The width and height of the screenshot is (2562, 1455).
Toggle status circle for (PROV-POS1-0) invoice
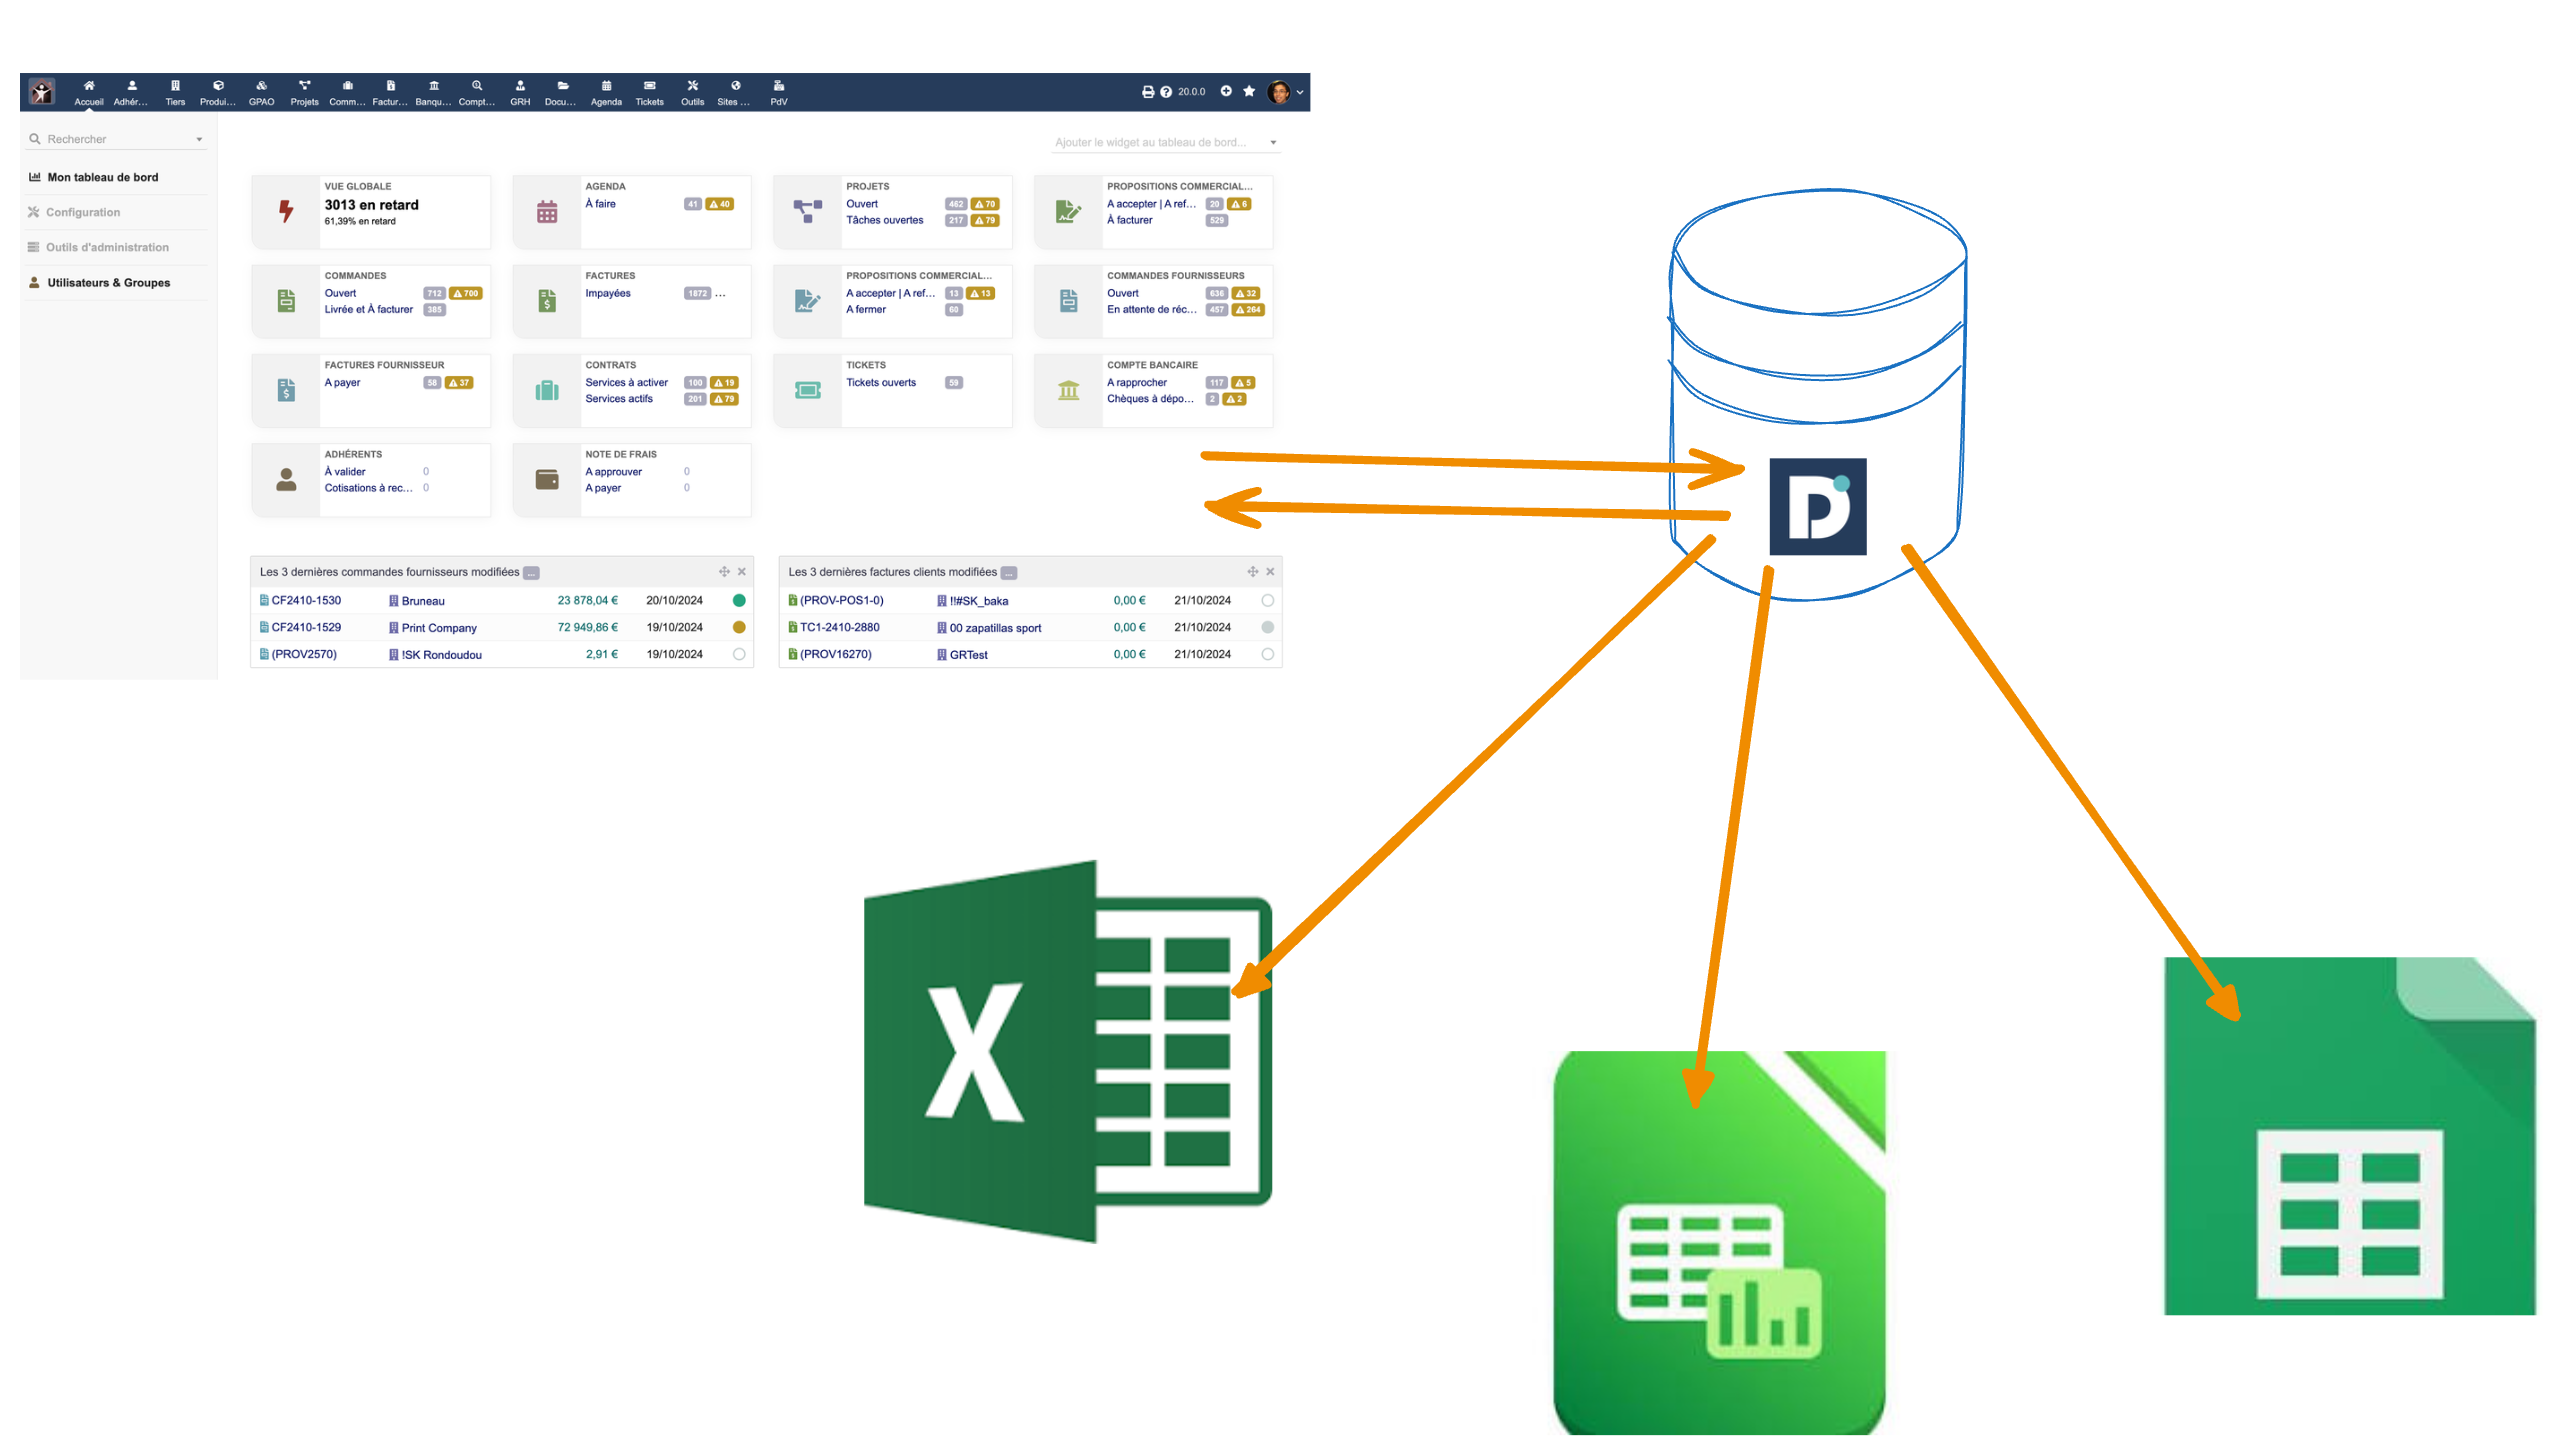pos(1267,600)
